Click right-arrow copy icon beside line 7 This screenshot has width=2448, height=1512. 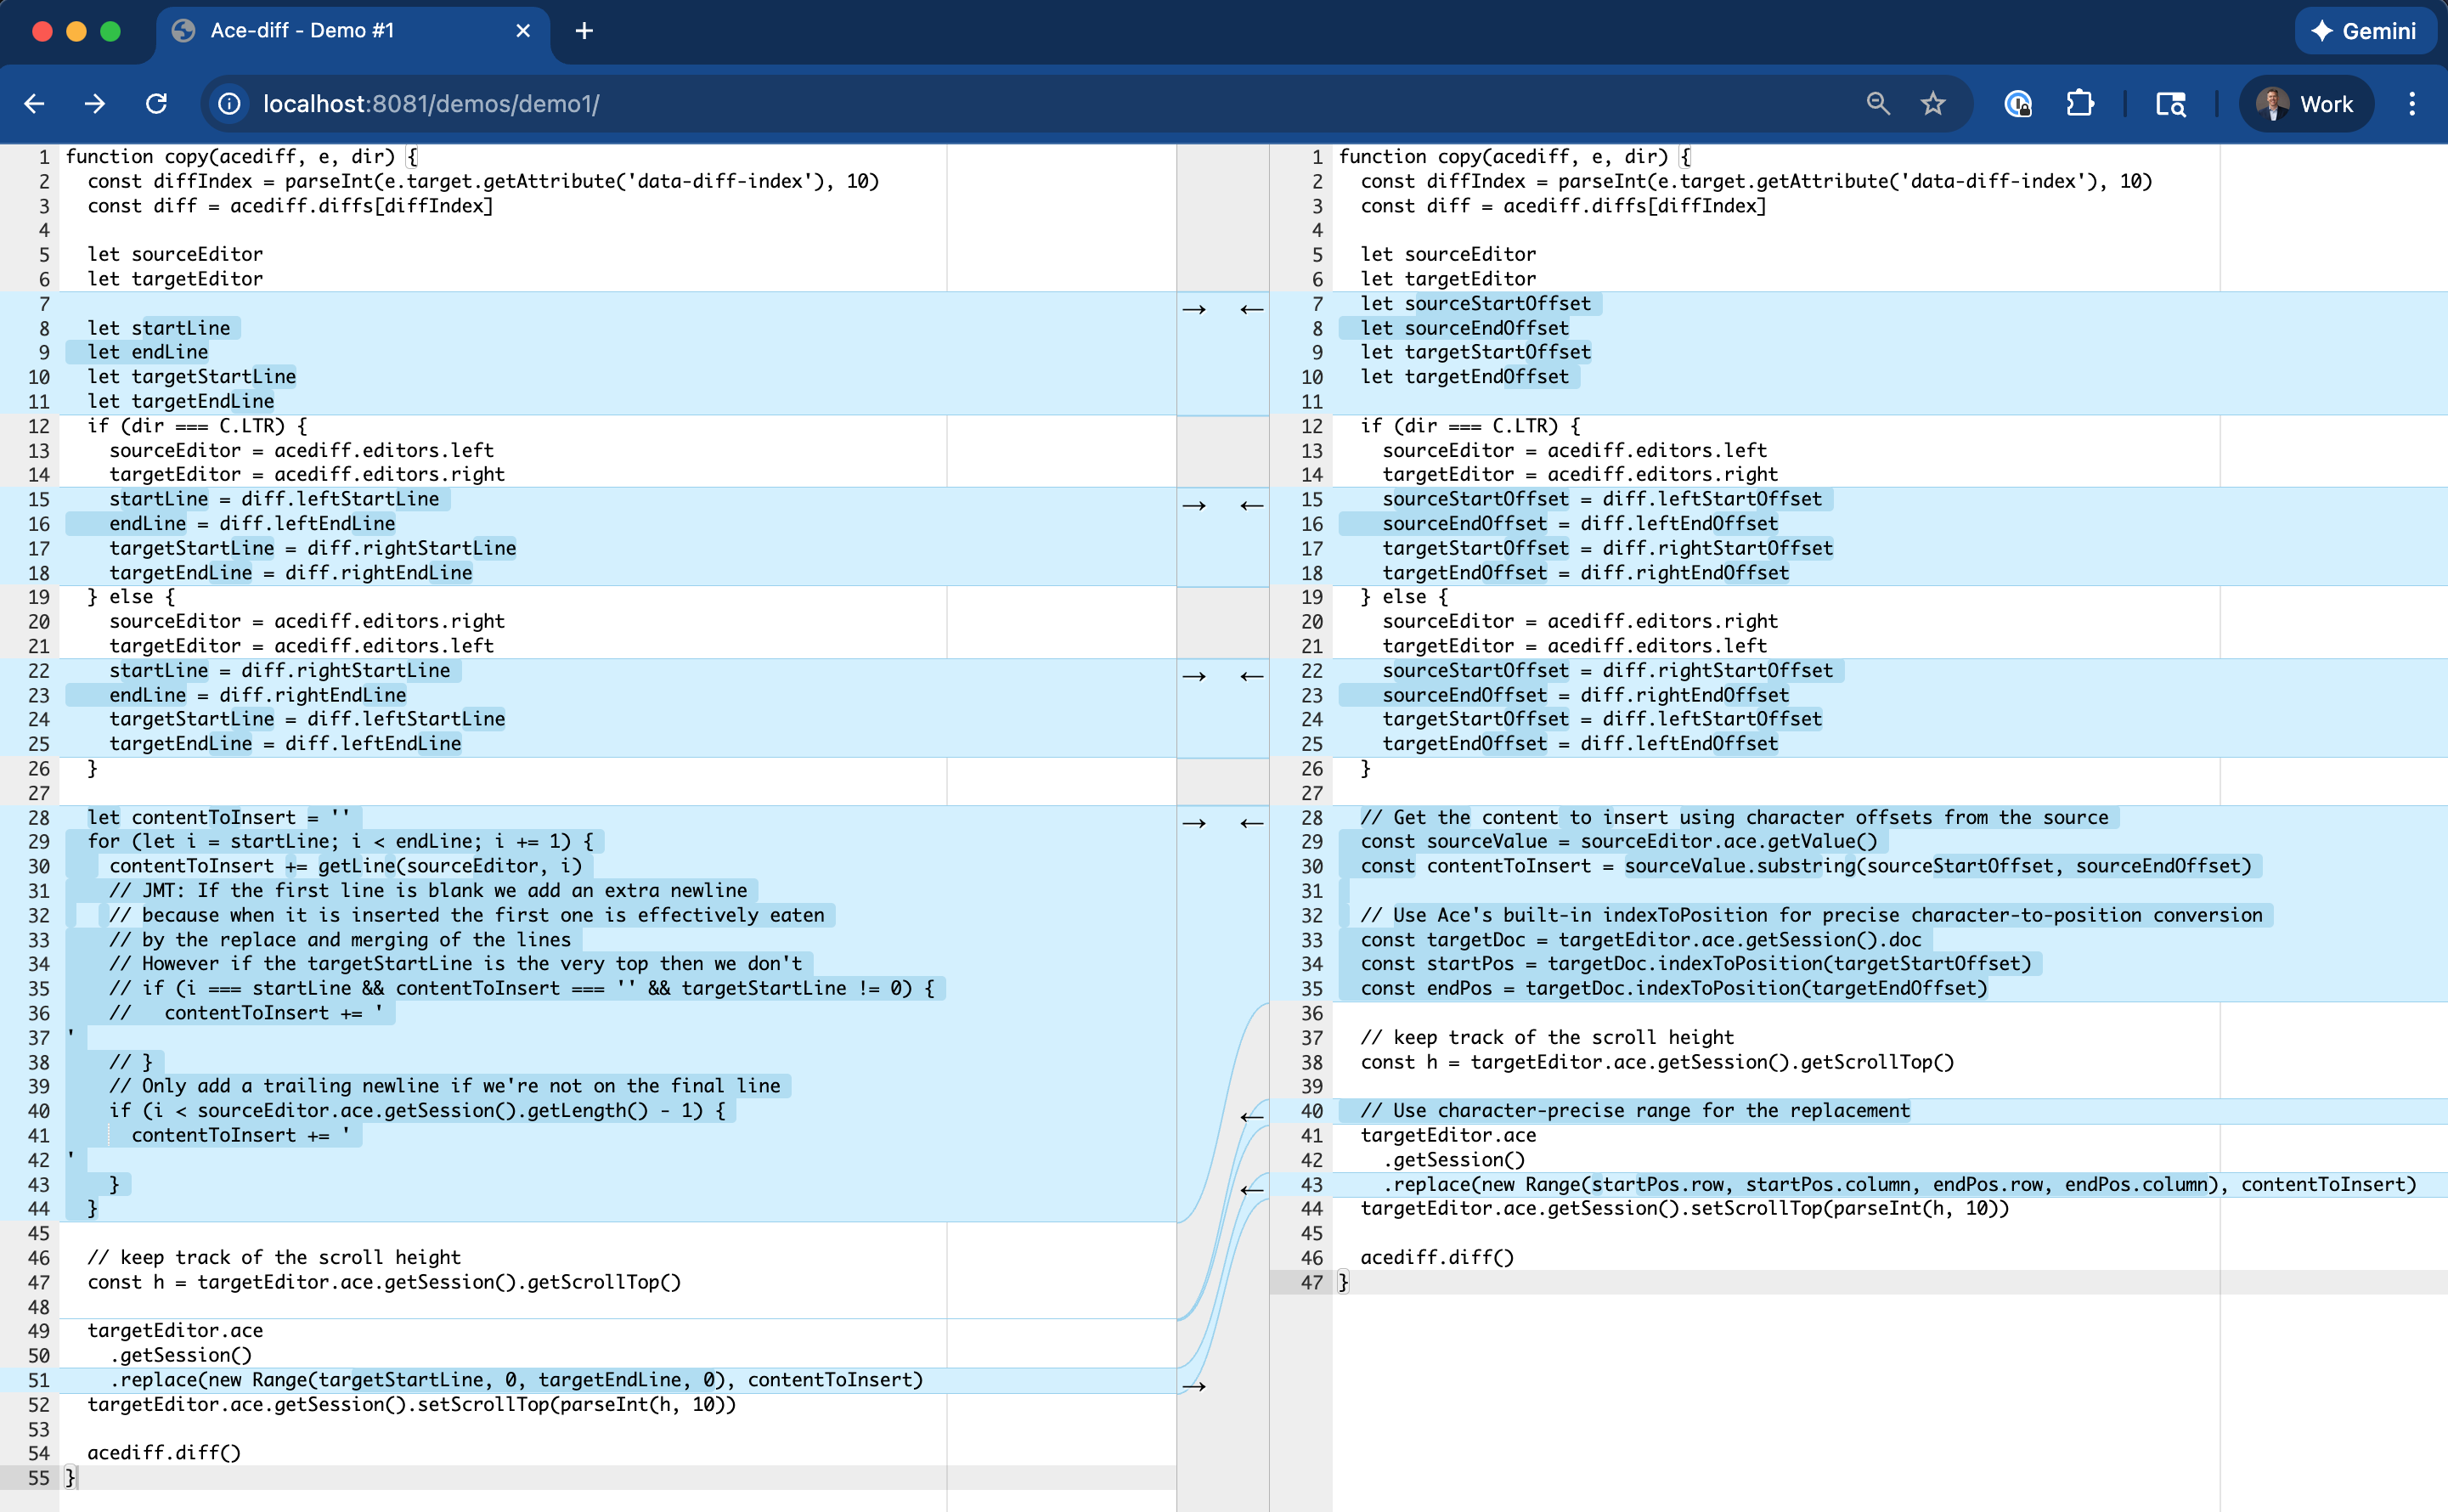click(1194, 309)
